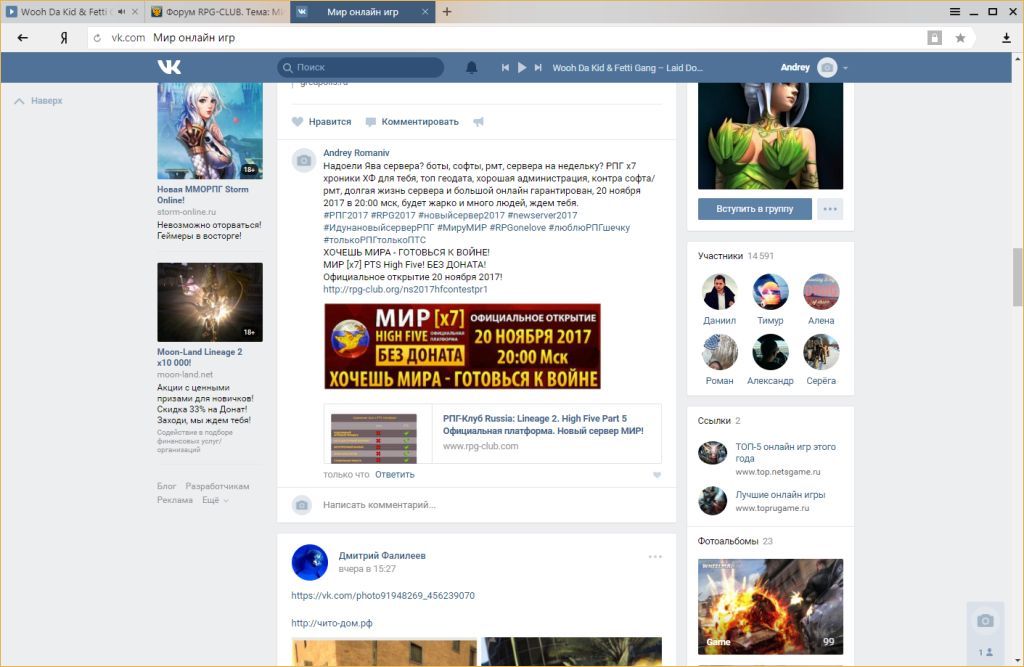Open Andrey Romaniv profile name
Viewport: 1024px width, 667px height.
356,153
